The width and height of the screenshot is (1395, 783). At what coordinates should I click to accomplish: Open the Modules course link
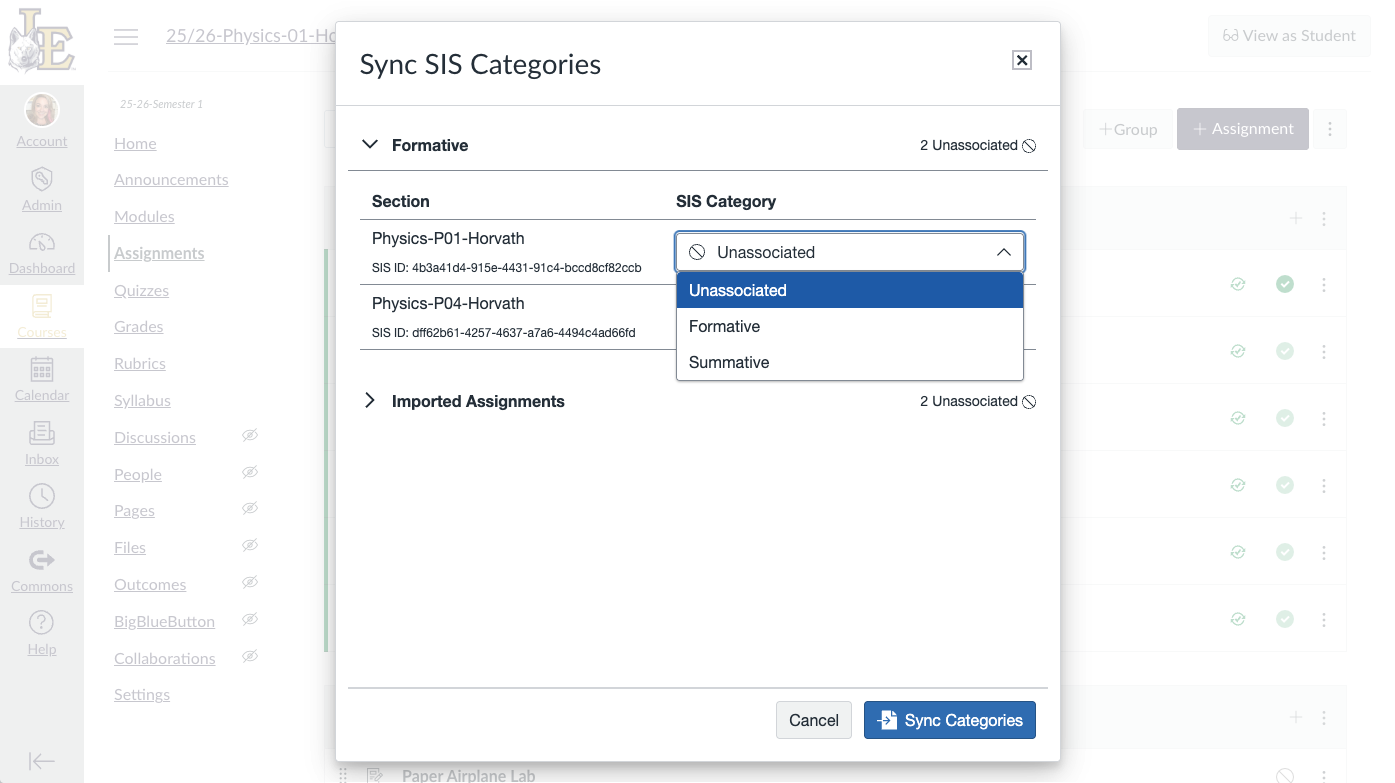click(x=144, y=217)
